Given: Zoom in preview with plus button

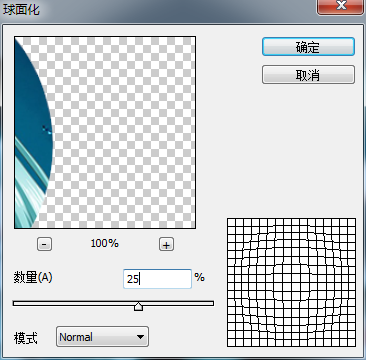Looking at the screenshot, I should click(166, 244).
